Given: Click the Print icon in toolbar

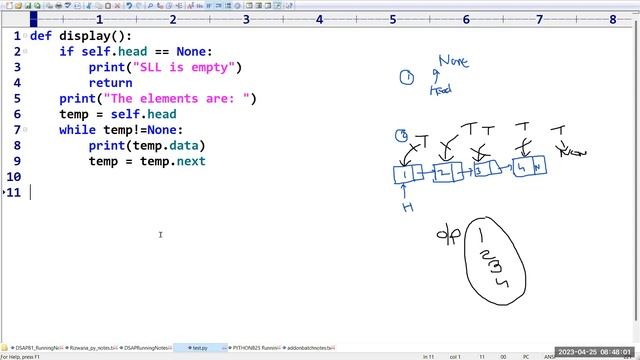Looking at the screenshot, I should click(x=58, y=6).
